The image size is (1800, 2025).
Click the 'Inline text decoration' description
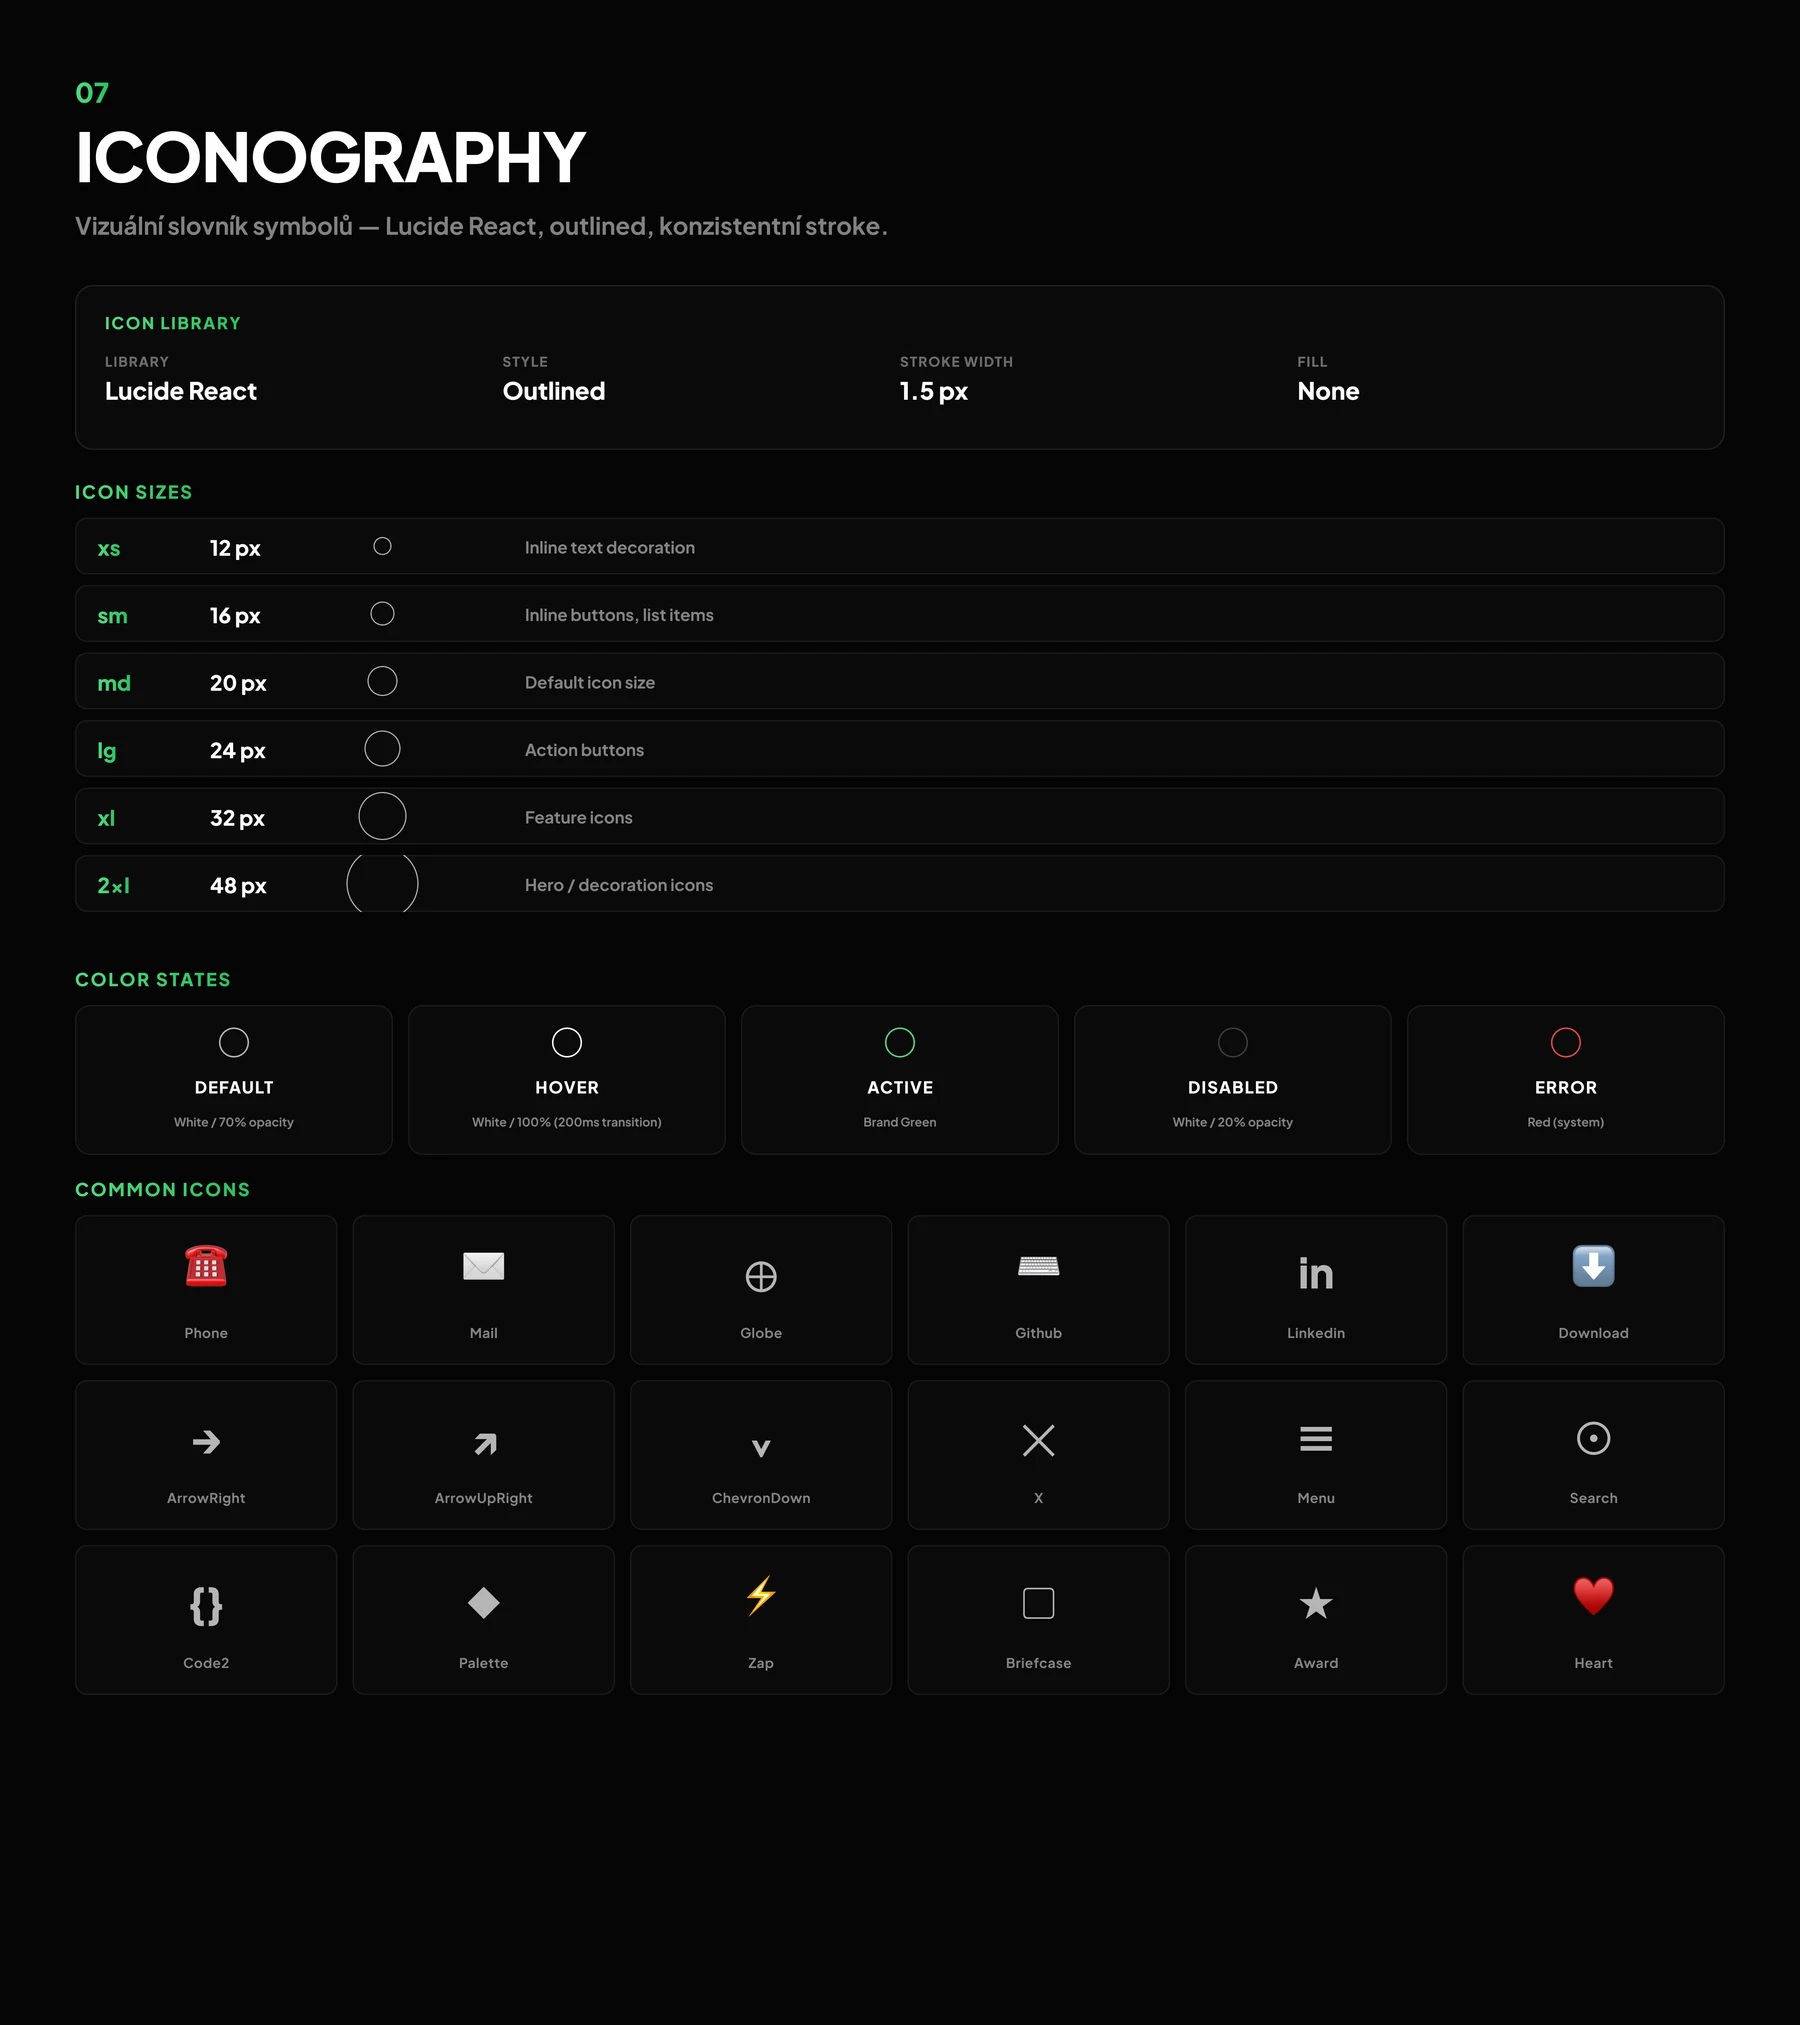coord(610,547)
